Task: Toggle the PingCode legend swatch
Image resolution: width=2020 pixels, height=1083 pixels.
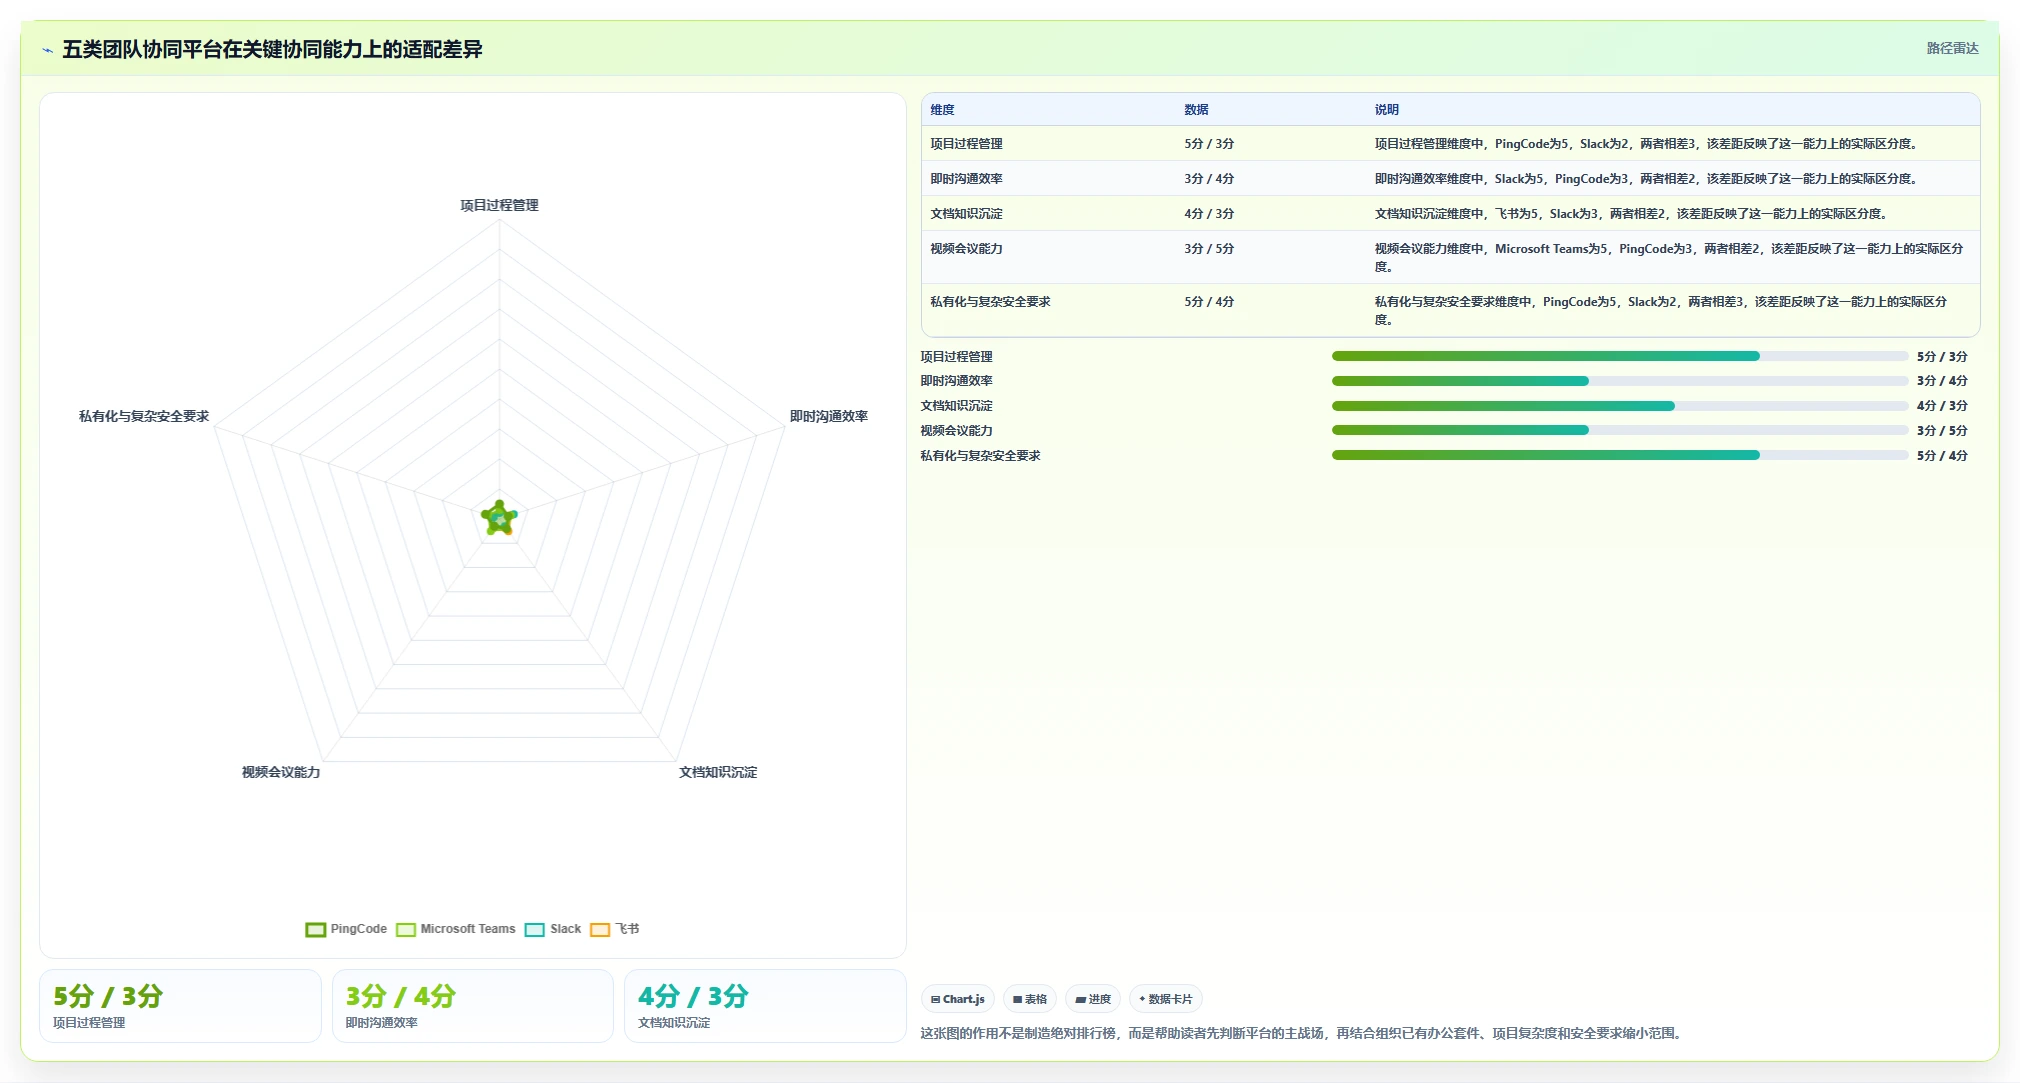Action: pos(316,929)
